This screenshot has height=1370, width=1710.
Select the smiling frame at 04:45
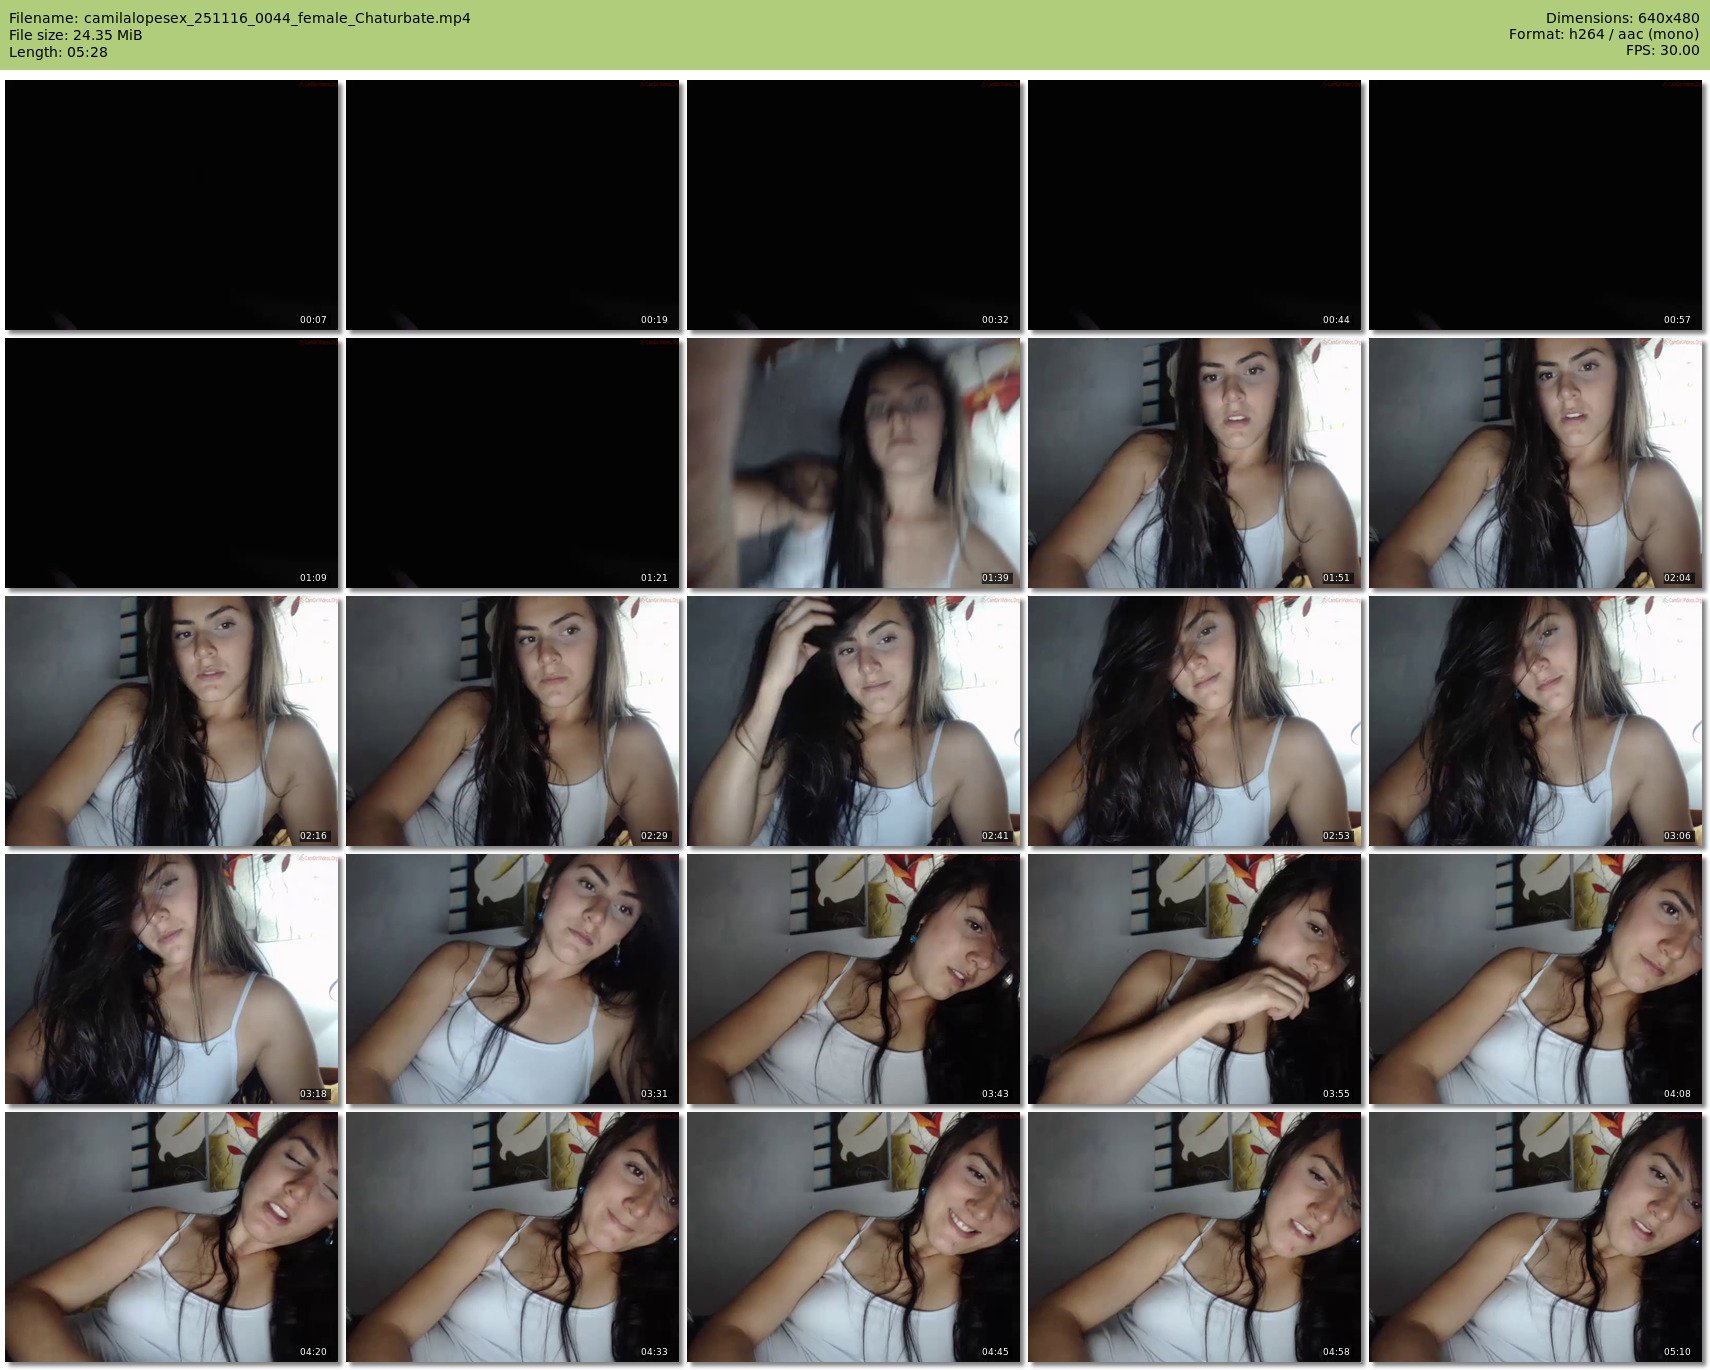coord(853,1237)
